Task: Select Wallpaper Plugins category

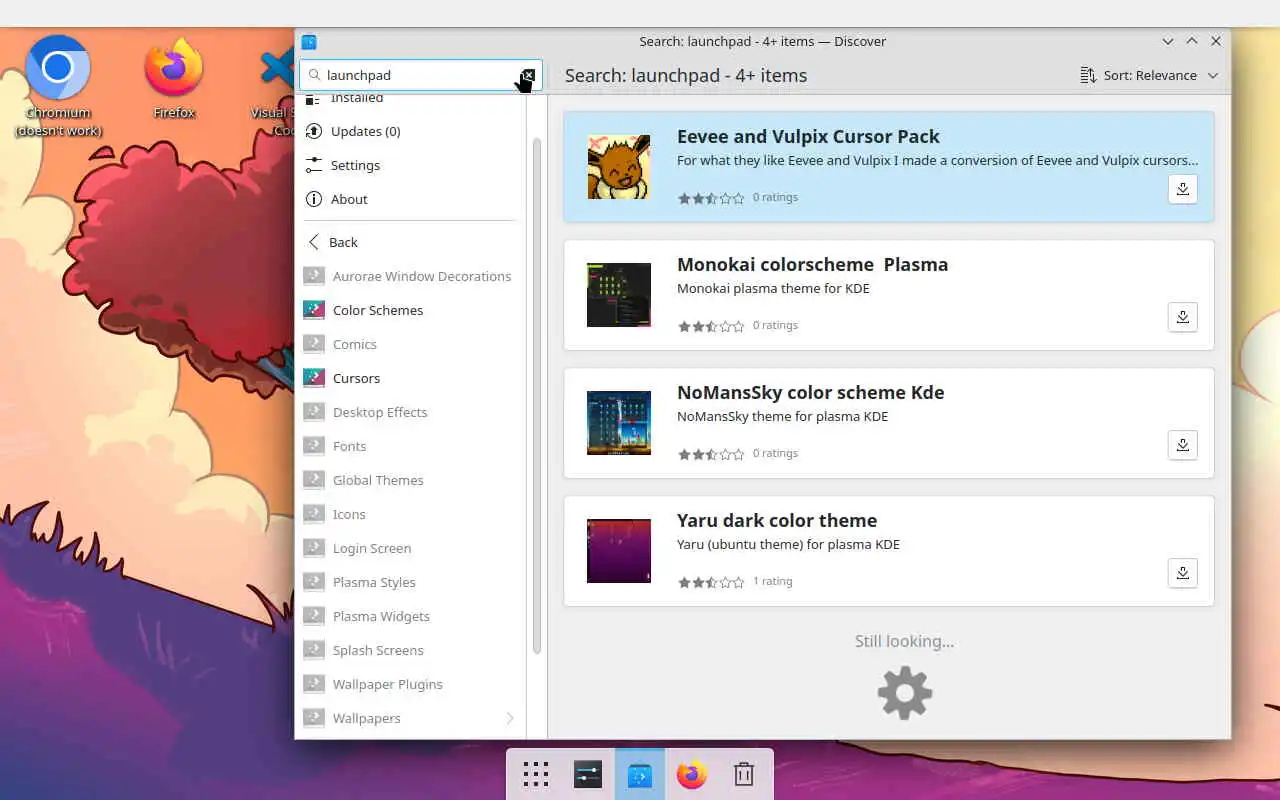Action: [x=410, y=684]
